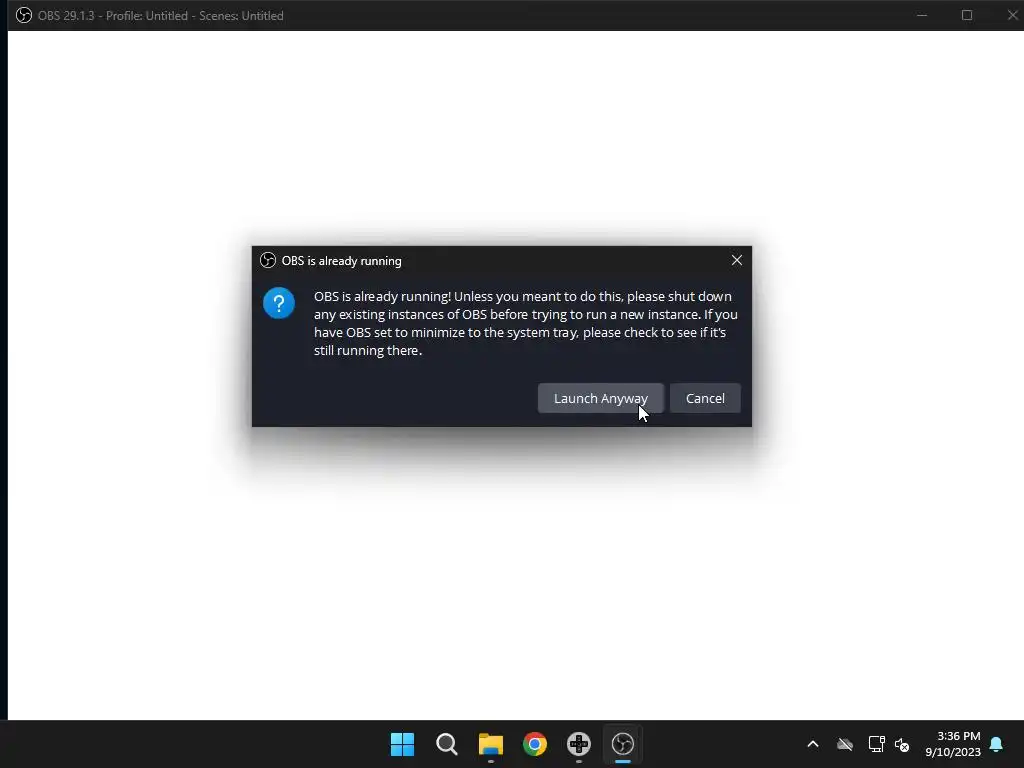Close the OBS 29.1.3 main window
Image resolution: width=1024 pixels, height=768 pixels.
(1011, 15)
